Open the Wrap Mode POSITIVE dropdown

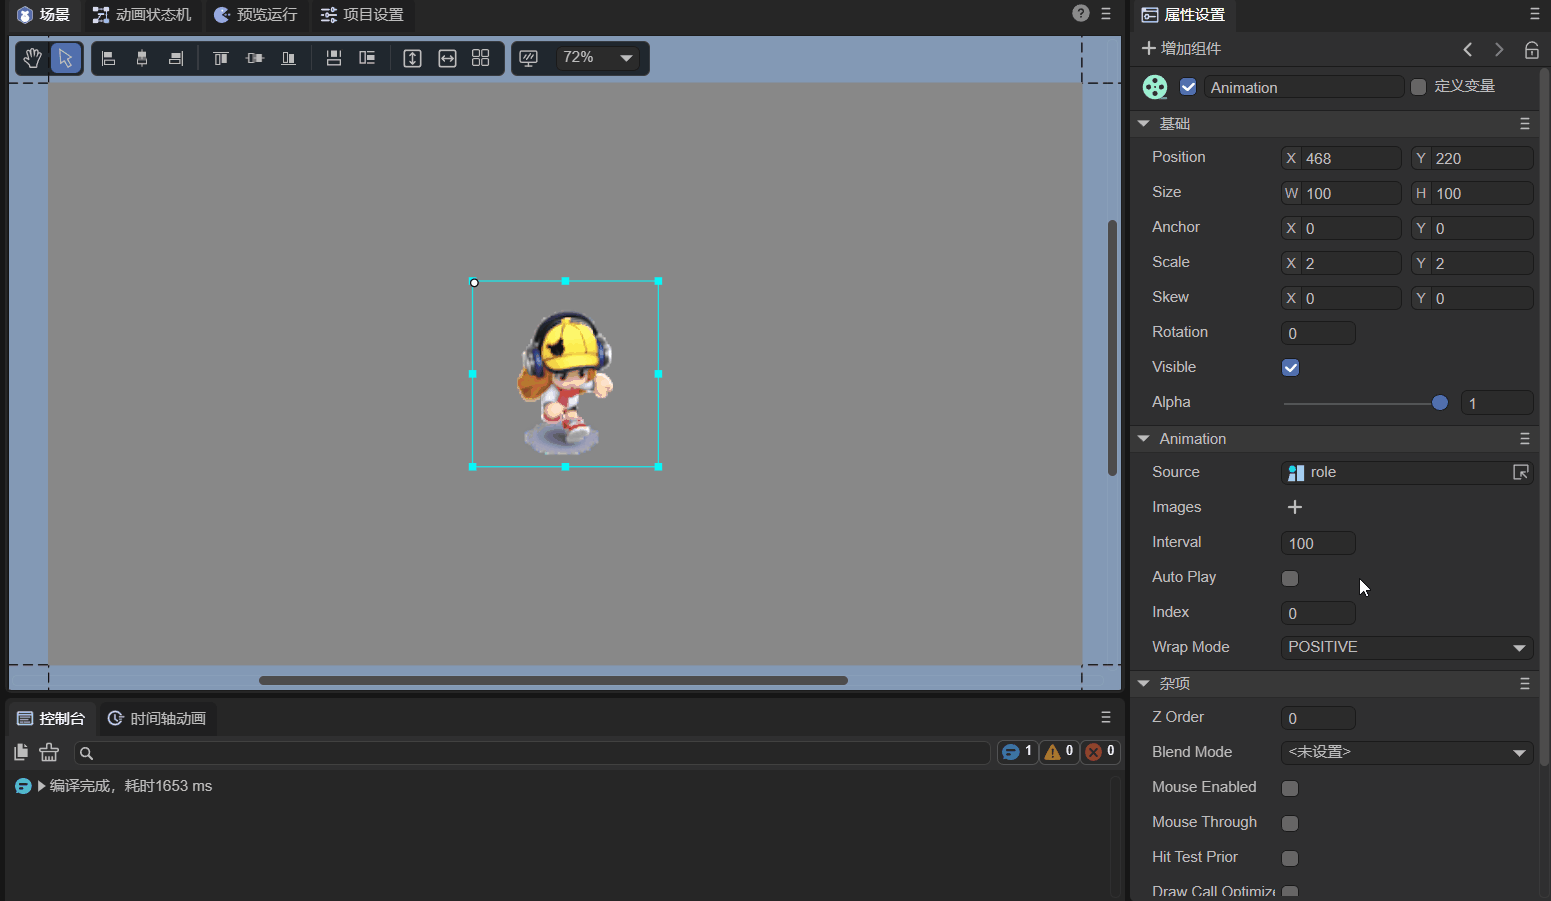pyautogui.click(x=1406, y=647)
